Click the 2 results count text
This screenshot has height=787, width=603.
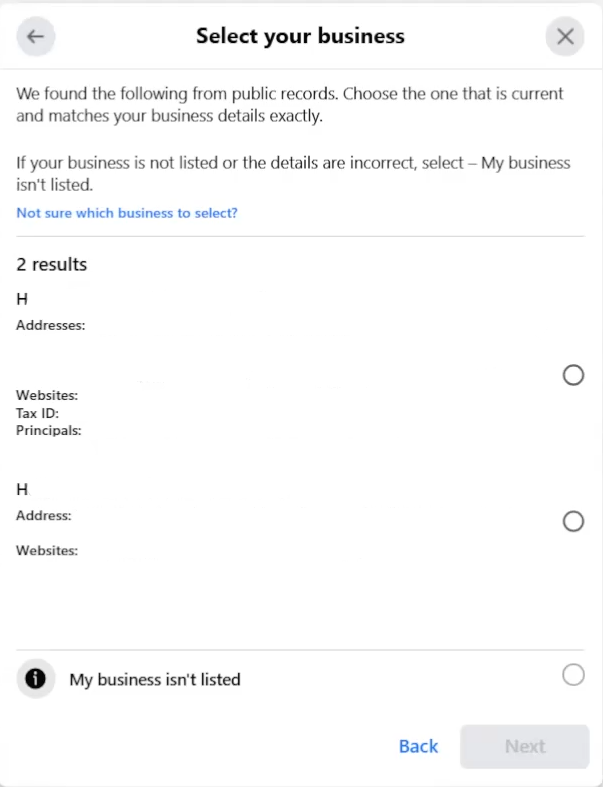[x=52, y=265]
